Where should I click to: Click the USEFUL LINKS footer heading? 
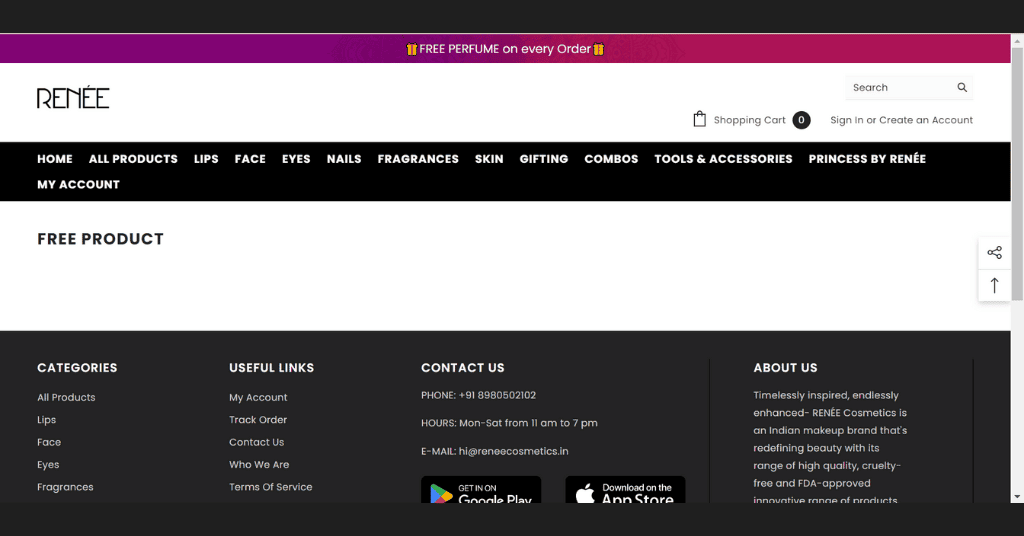272,368
